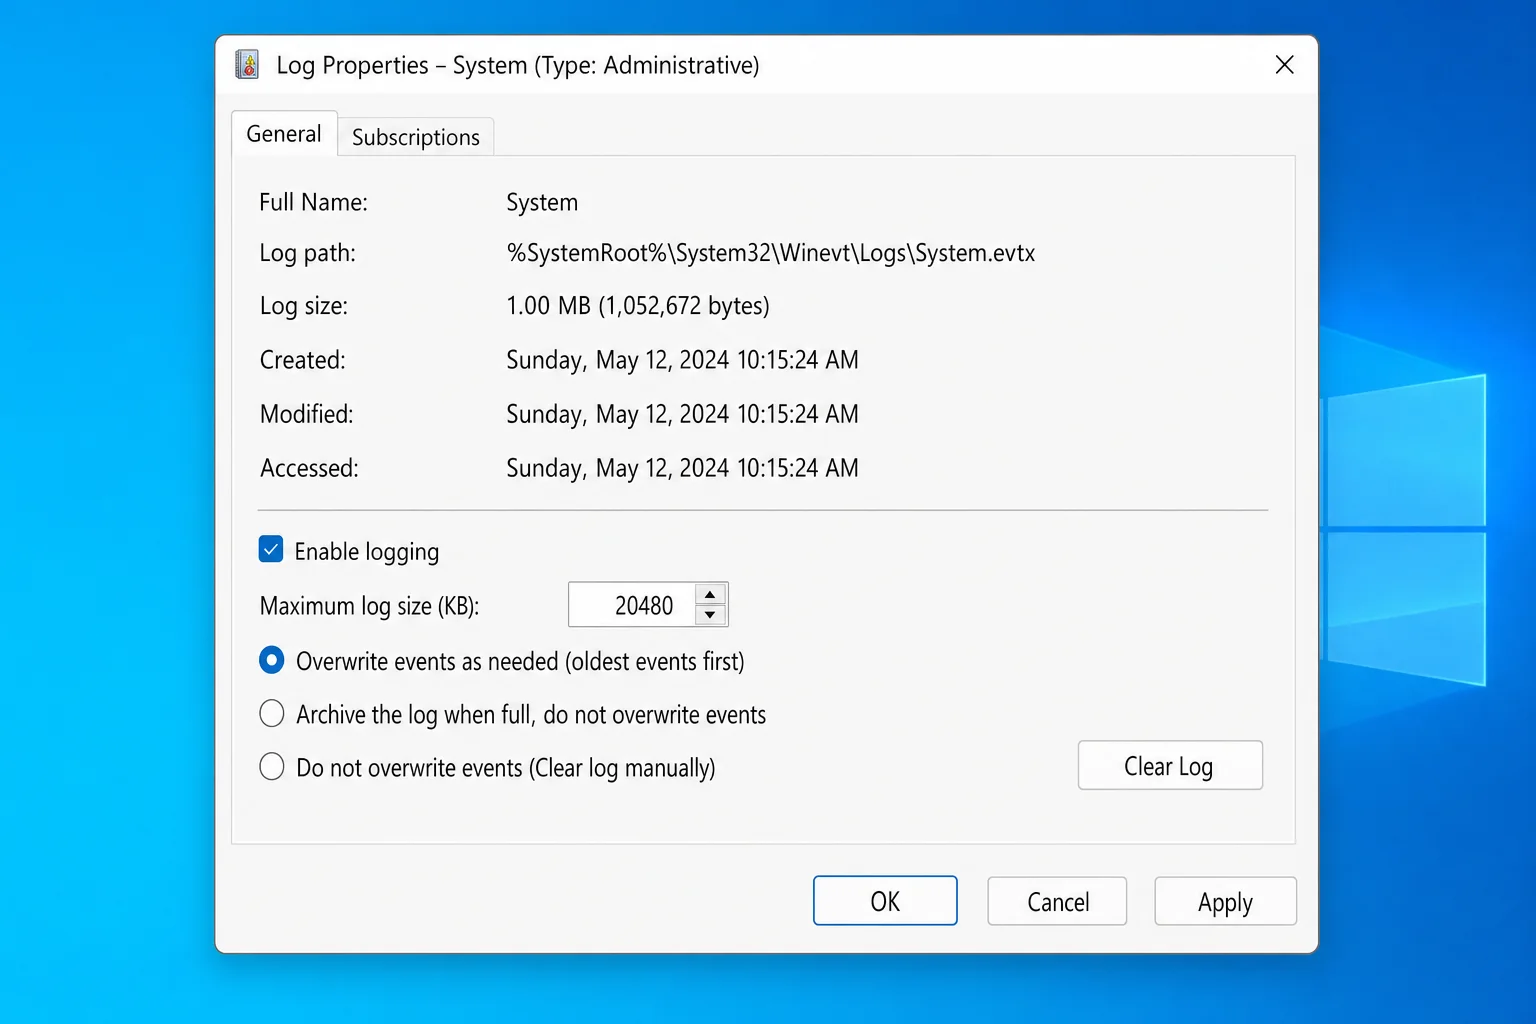Switch to the General tab
This screenshot has height=1024, width=1536.
[284, 134]
